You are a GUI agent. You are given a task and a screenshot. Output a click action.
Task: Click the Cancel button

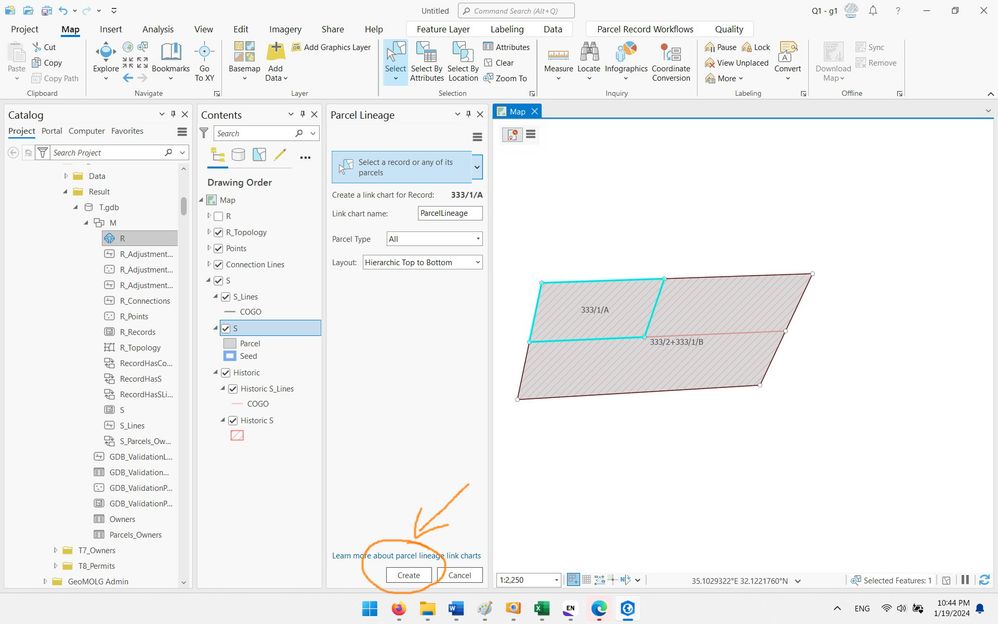(460, 575)
